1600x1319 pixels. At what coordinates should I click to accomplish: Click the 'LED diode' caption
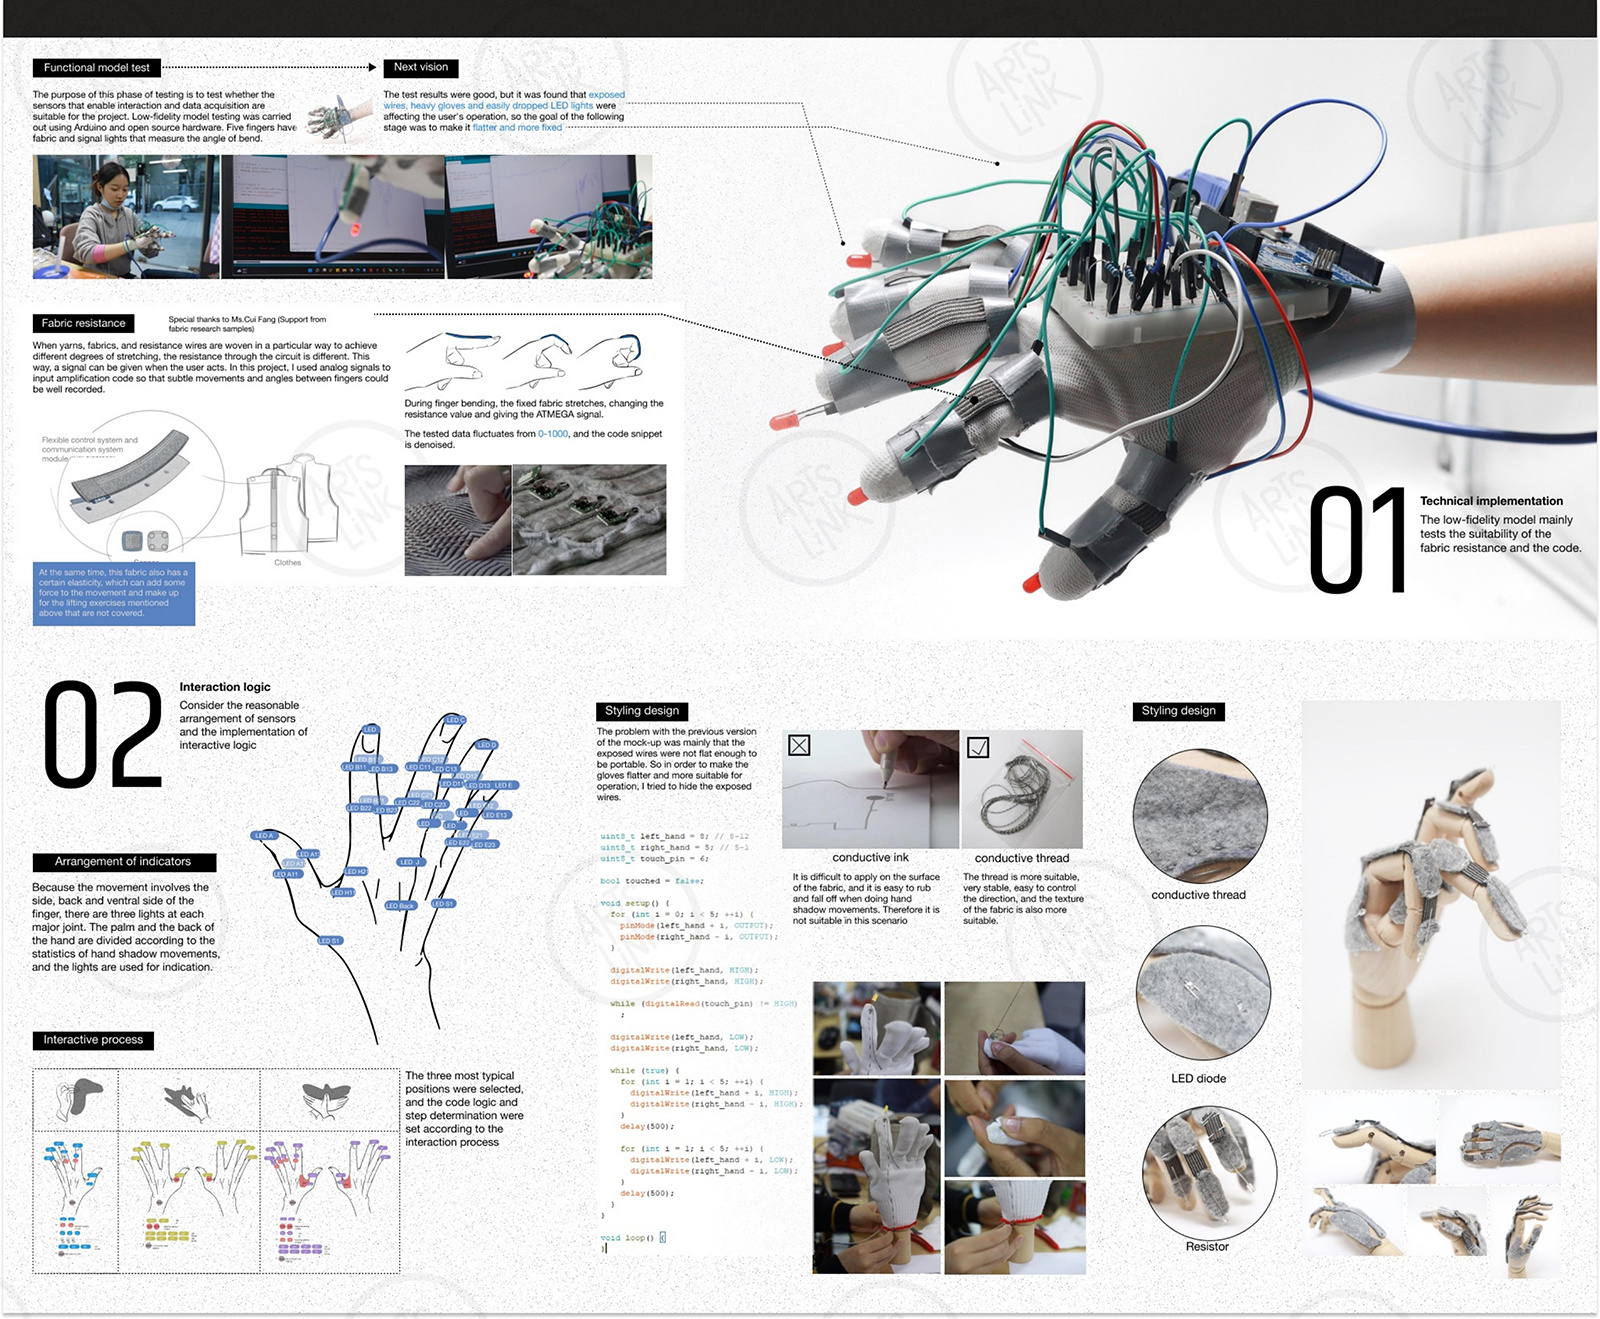pyautogui.click(x=1198, y=1078)
